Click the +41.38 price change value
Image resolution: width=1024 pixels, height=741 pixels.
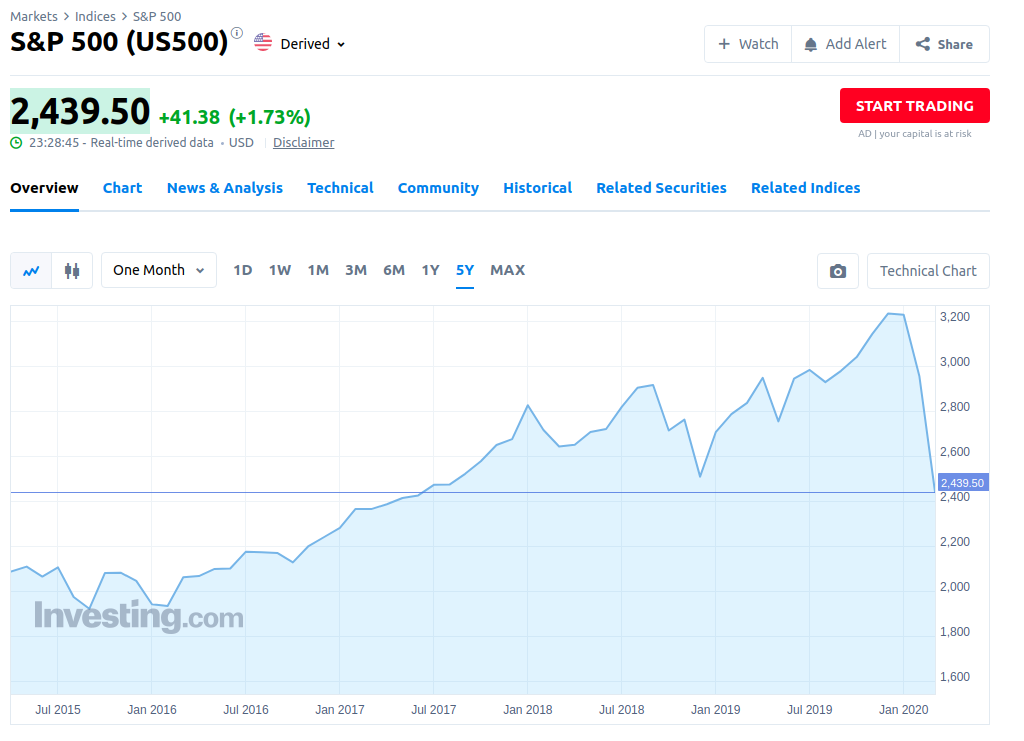pyautogui.click(x=189, y=118)
